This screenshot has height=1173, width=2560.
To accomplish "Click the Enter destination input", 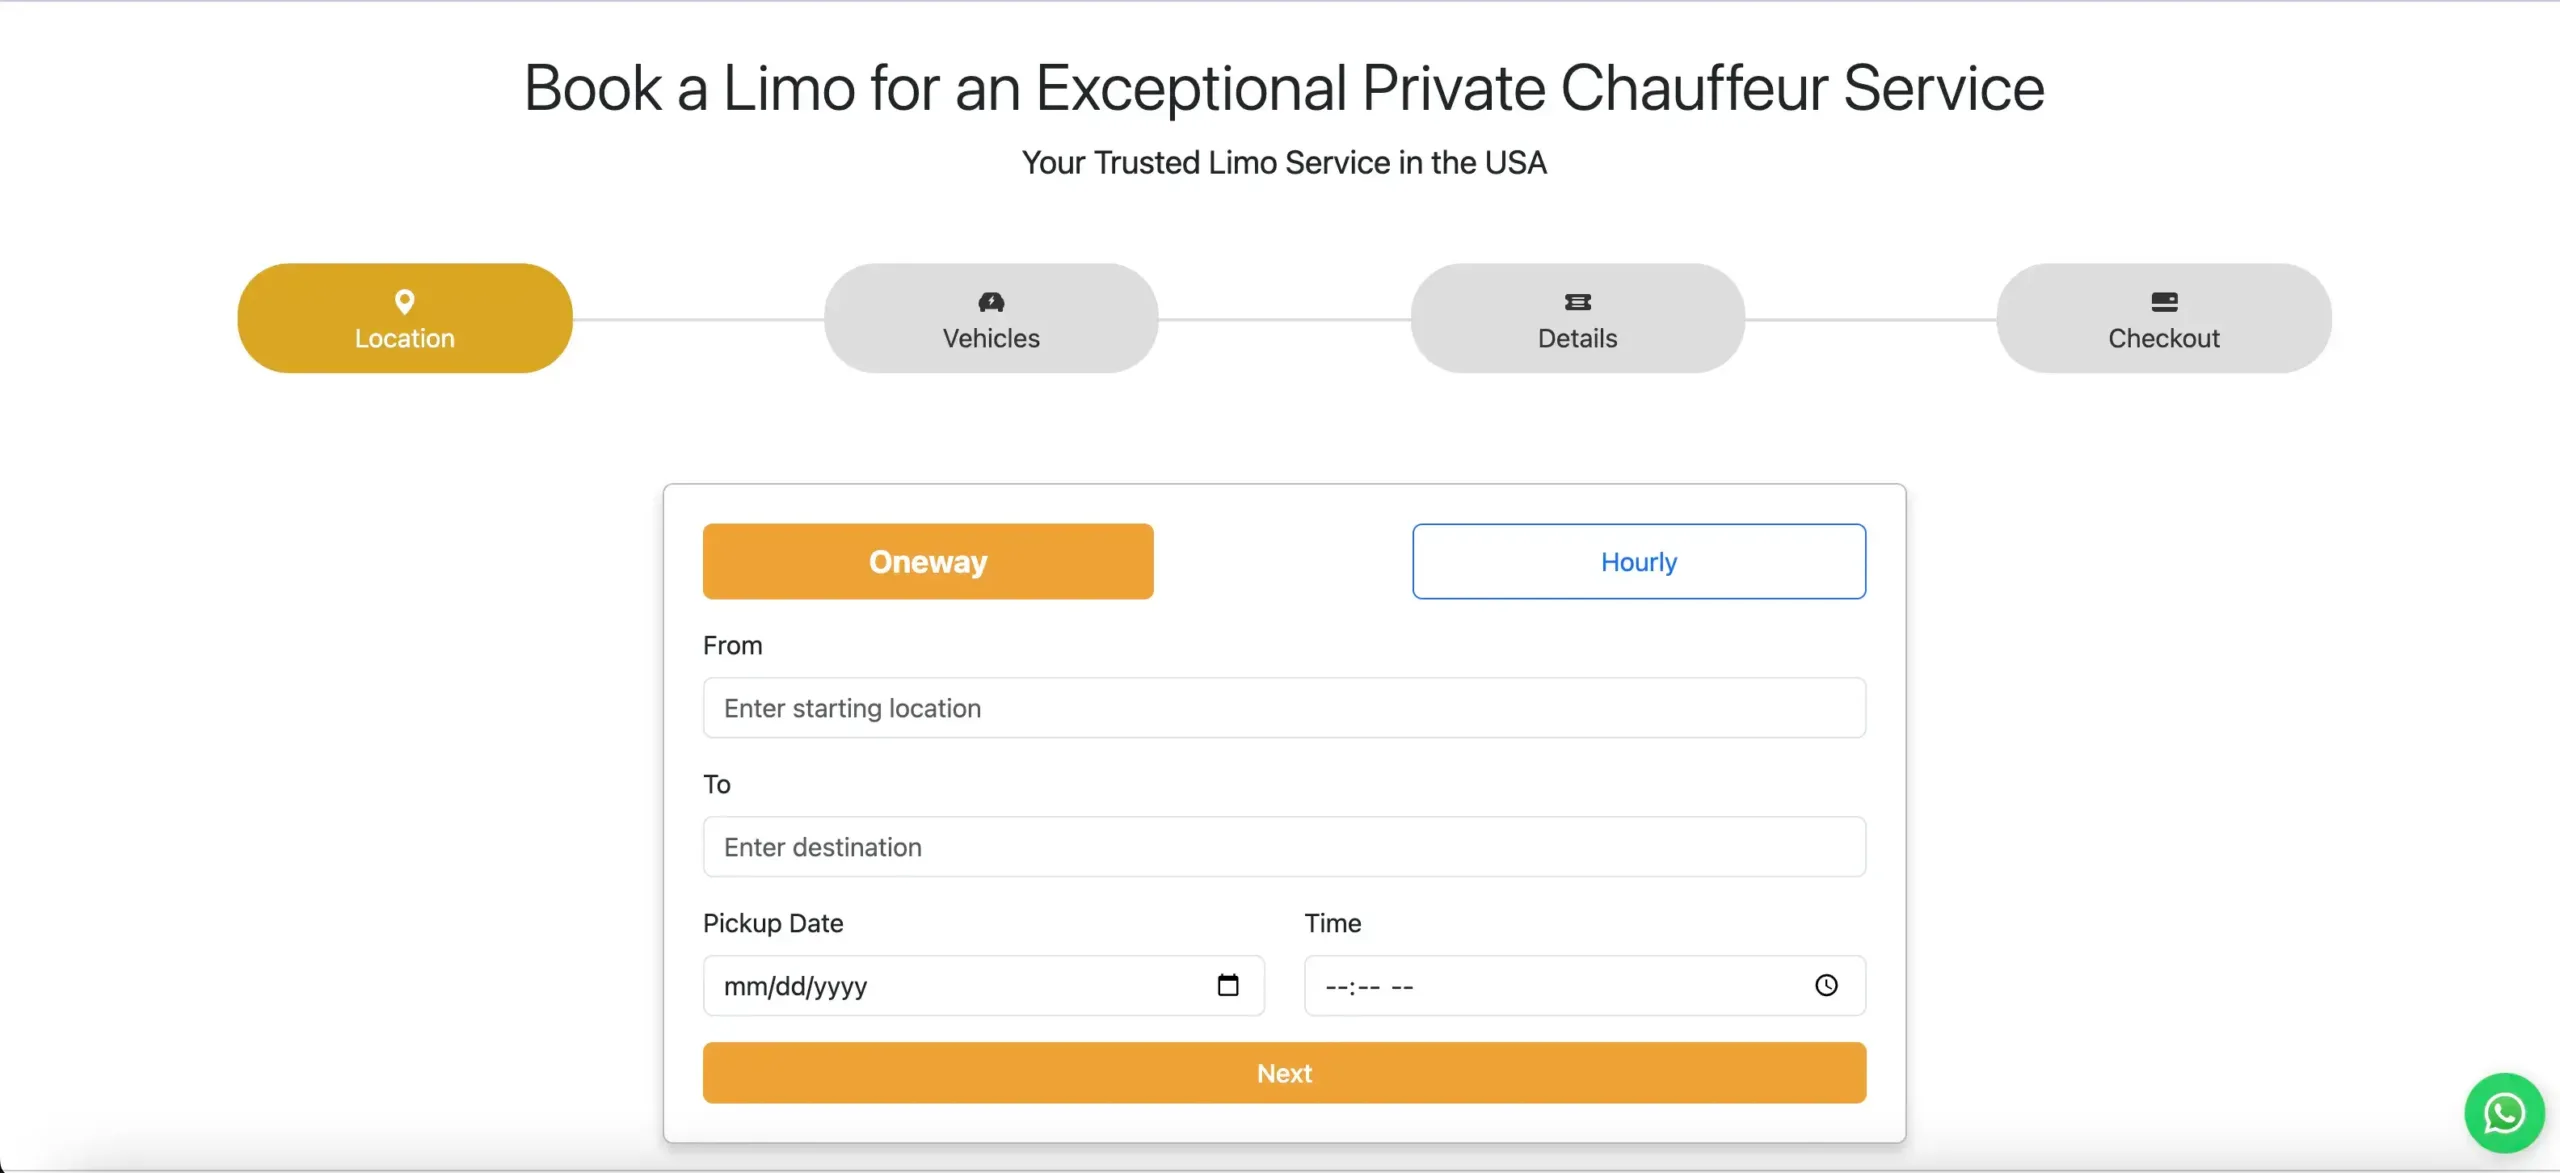I will click(1284, 847).
